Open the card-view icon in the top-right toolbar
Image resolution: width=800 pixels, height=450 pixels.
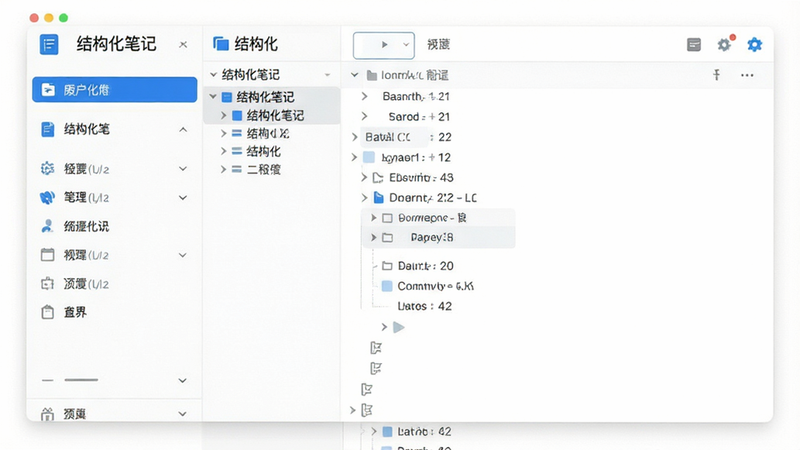(694, 45)
